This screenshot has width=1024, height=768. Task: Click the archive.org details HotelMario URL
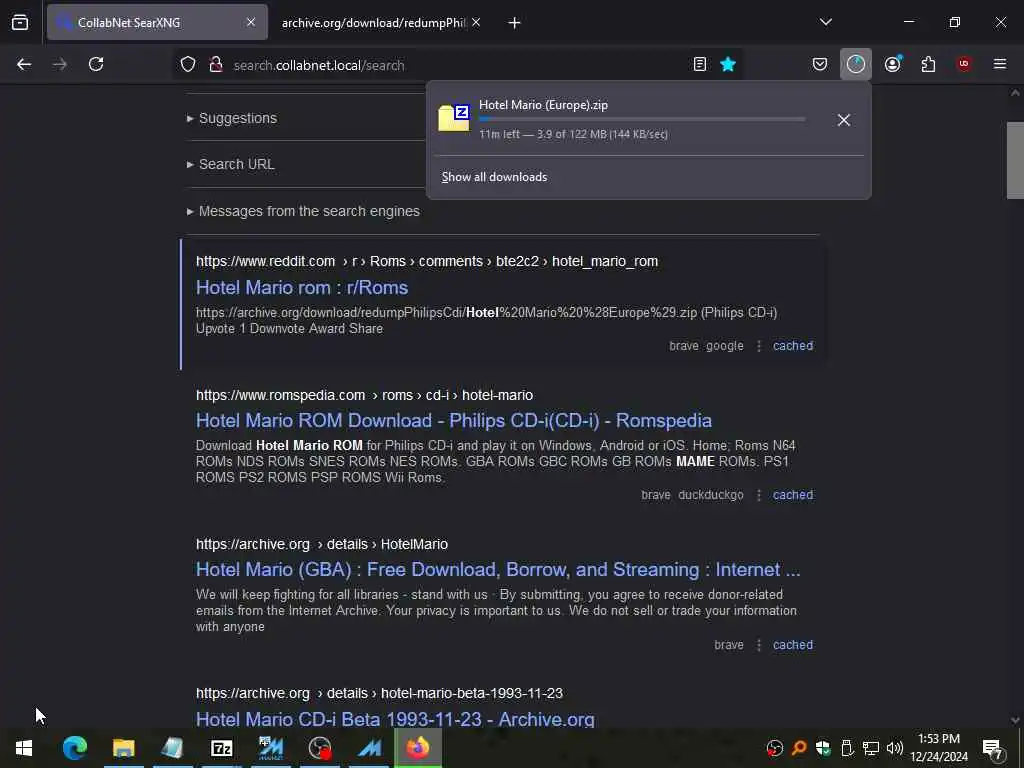[322, 544]
